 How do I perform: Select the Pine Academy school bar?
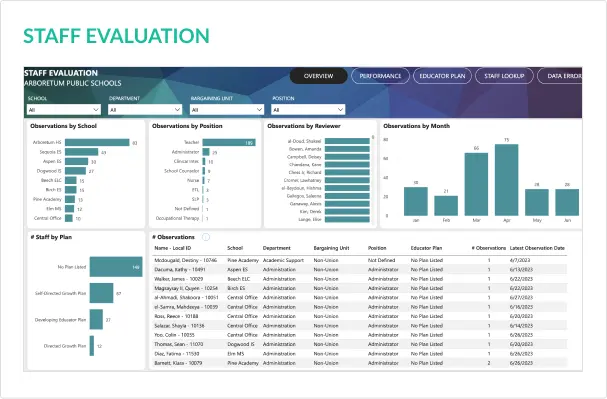click(70, 199)
